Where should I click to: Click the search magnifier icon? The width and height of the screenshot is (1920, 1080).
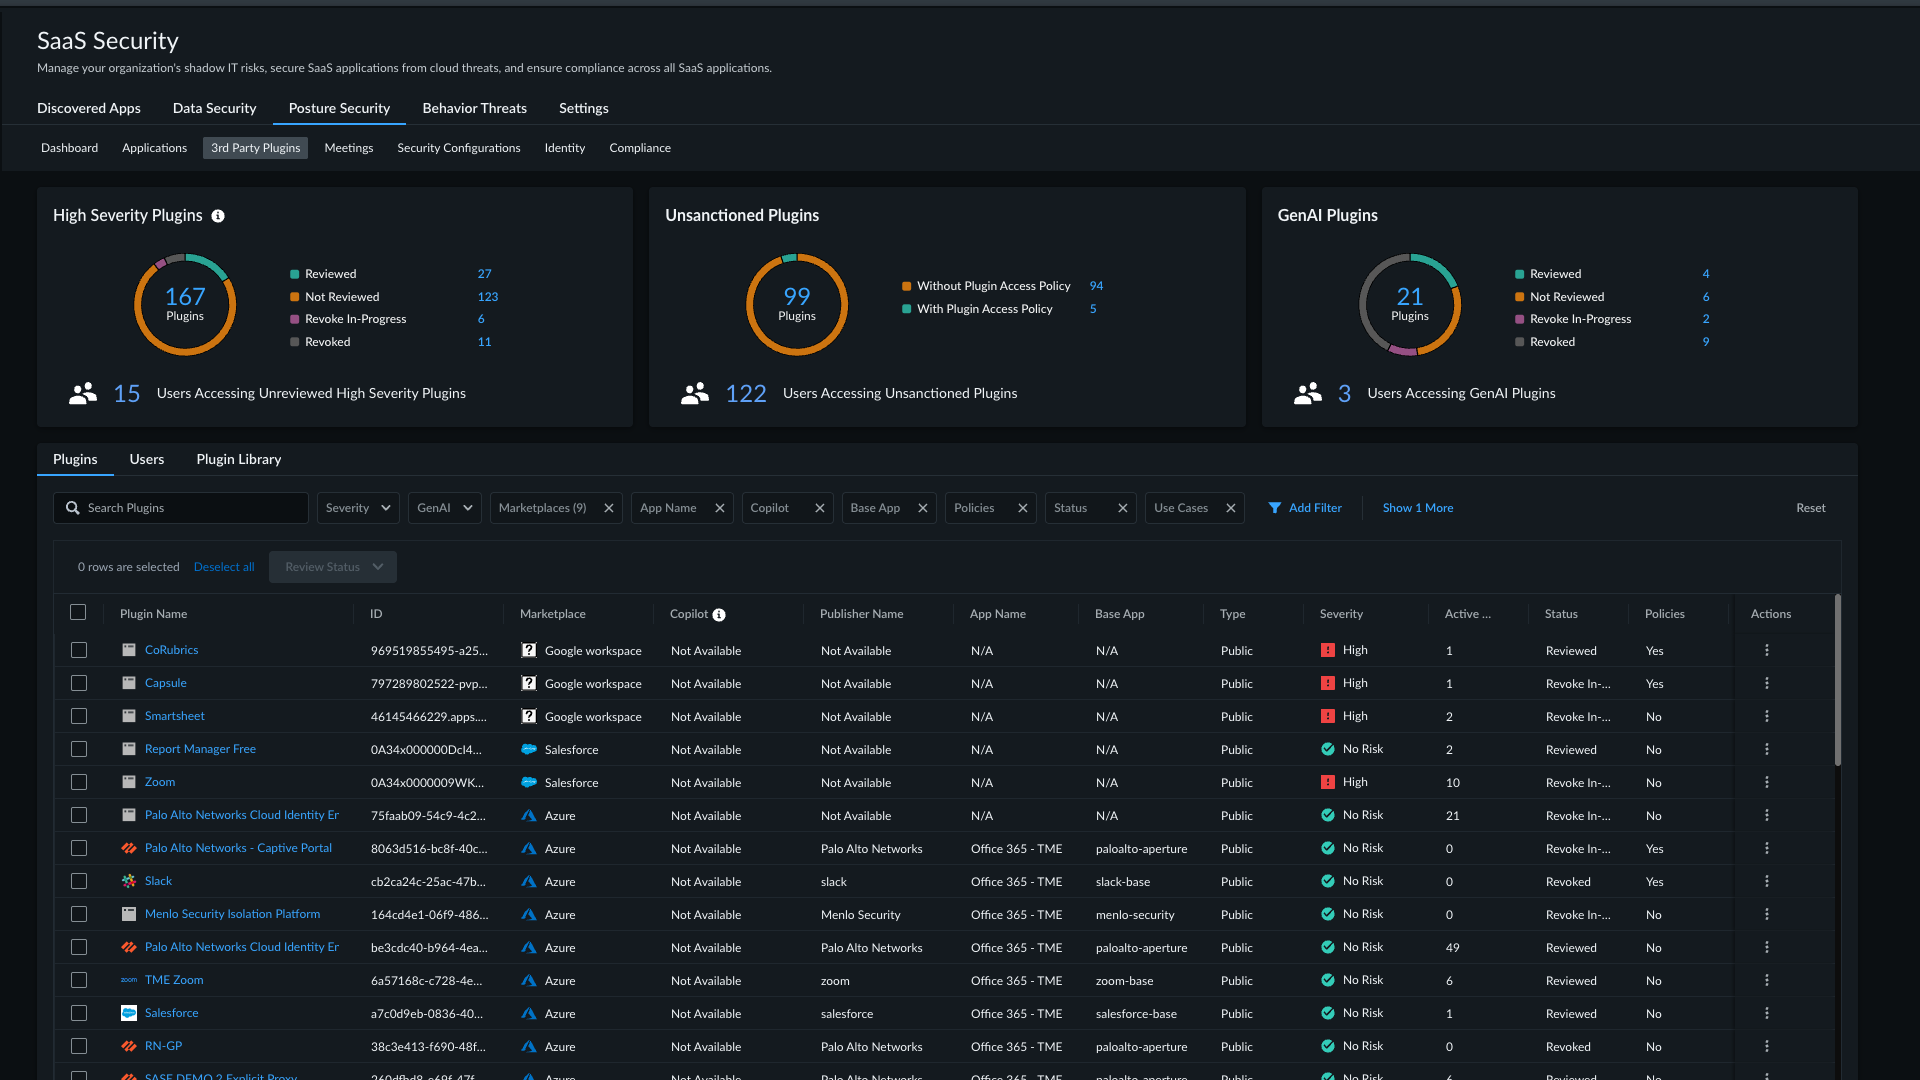coord(73,508)
